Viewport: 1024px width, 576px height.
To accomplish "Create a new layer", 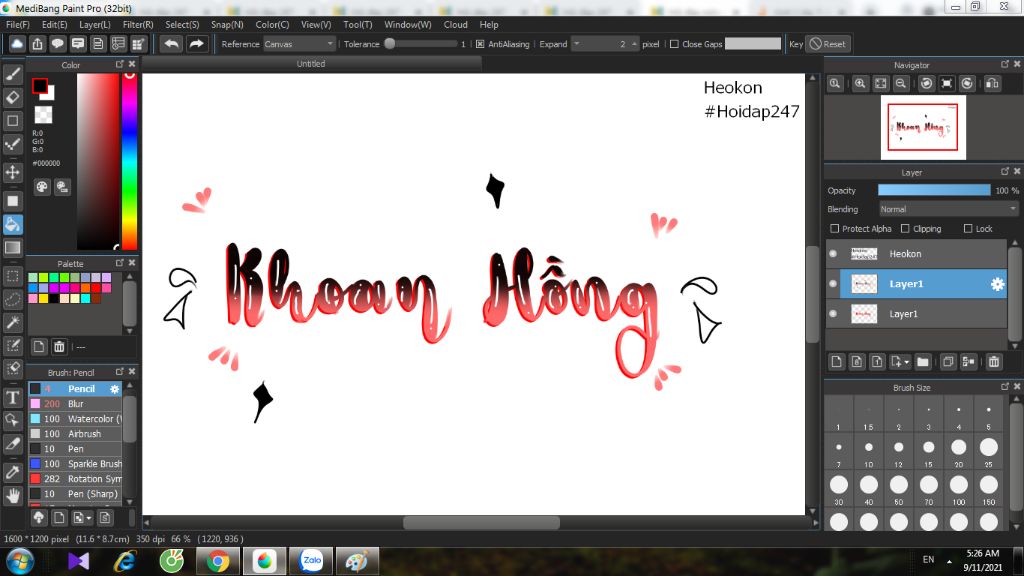I will (x=837, y=362).
